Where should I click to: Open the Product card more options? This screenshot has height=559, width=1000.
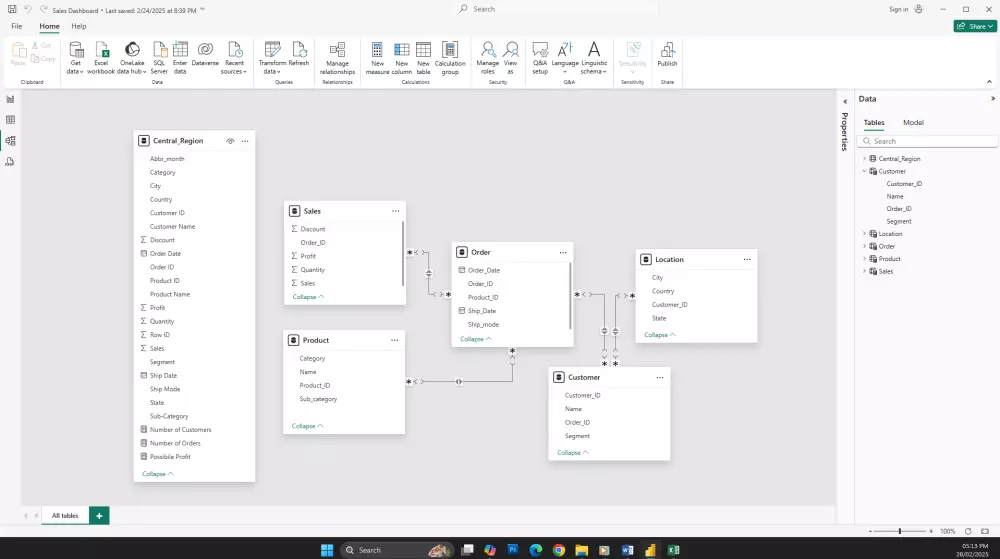click(x=395, y=340)
